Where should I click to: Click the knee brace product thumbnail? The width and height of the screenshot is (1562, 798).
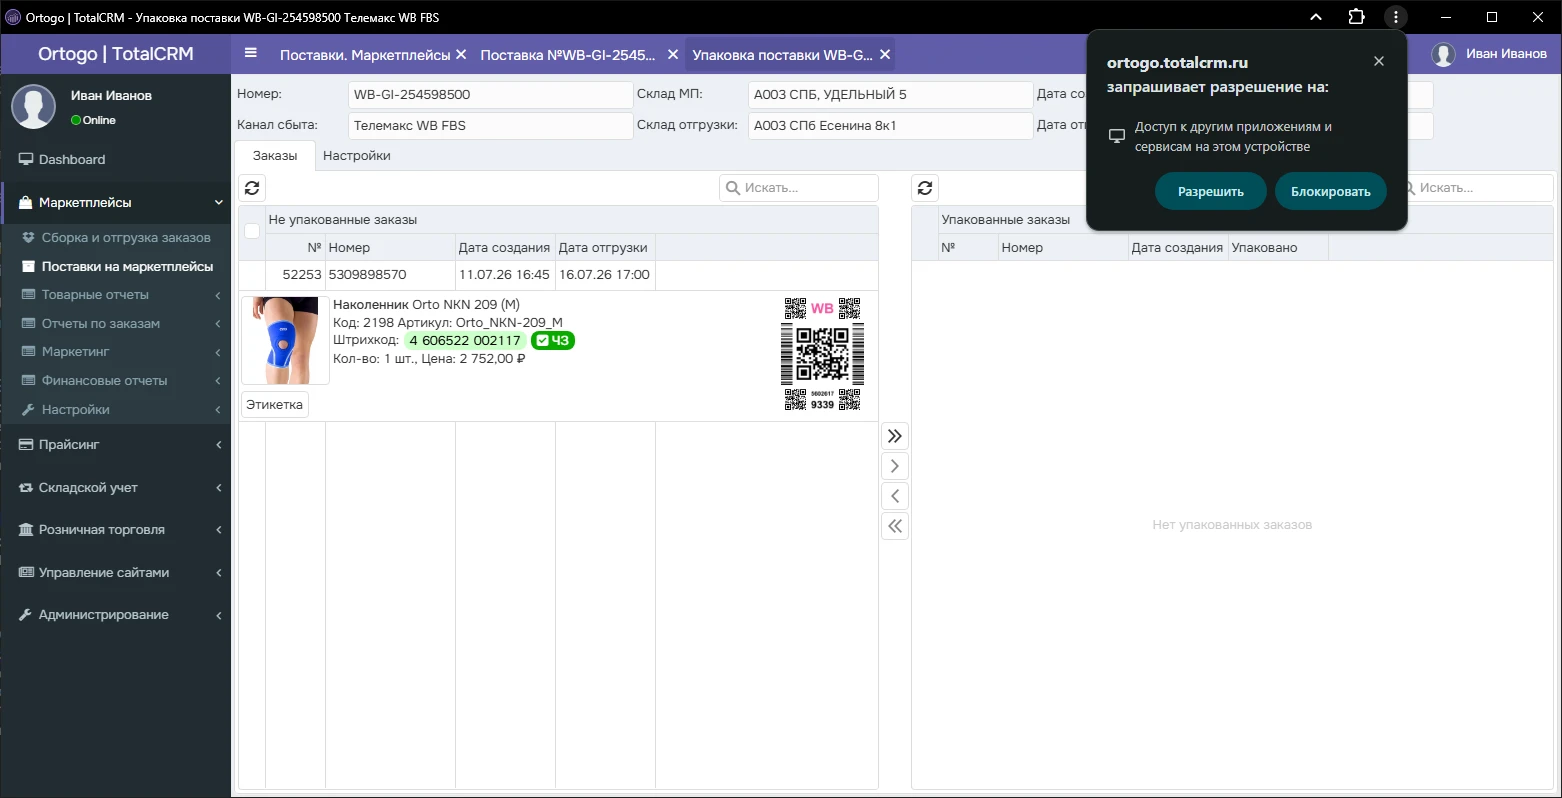tap(285, 340)
